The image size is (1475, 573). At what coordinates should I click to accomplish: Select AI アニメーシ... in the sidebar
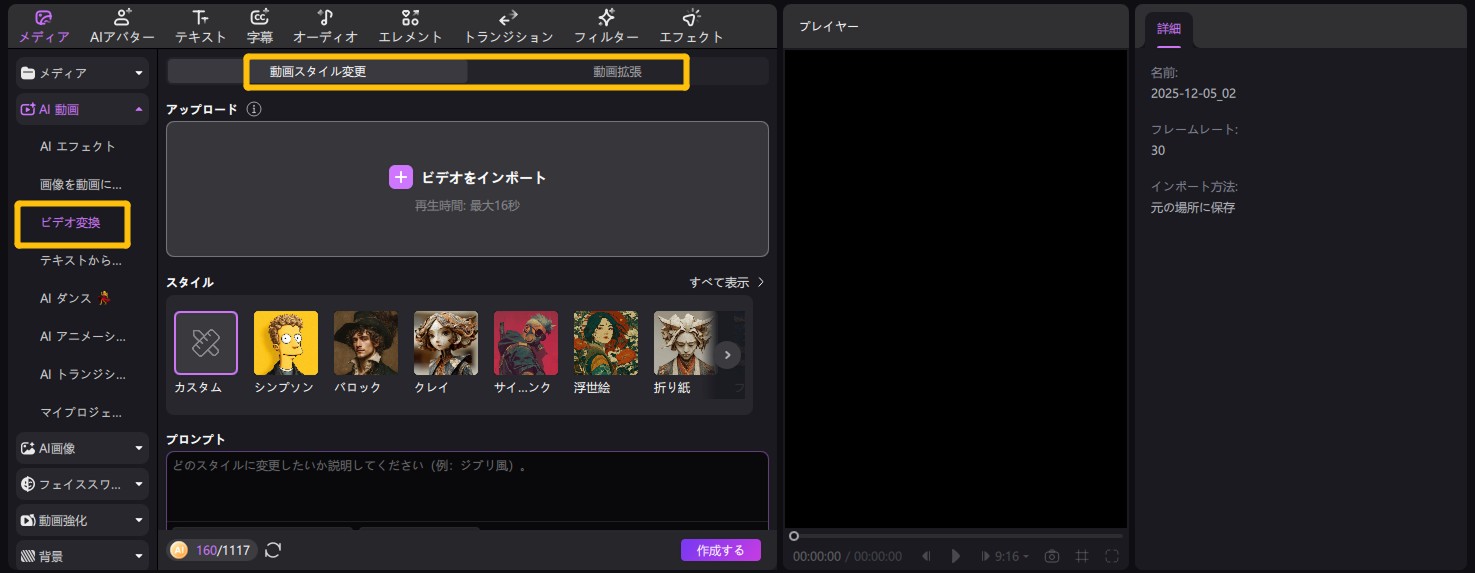pos(83,337)
